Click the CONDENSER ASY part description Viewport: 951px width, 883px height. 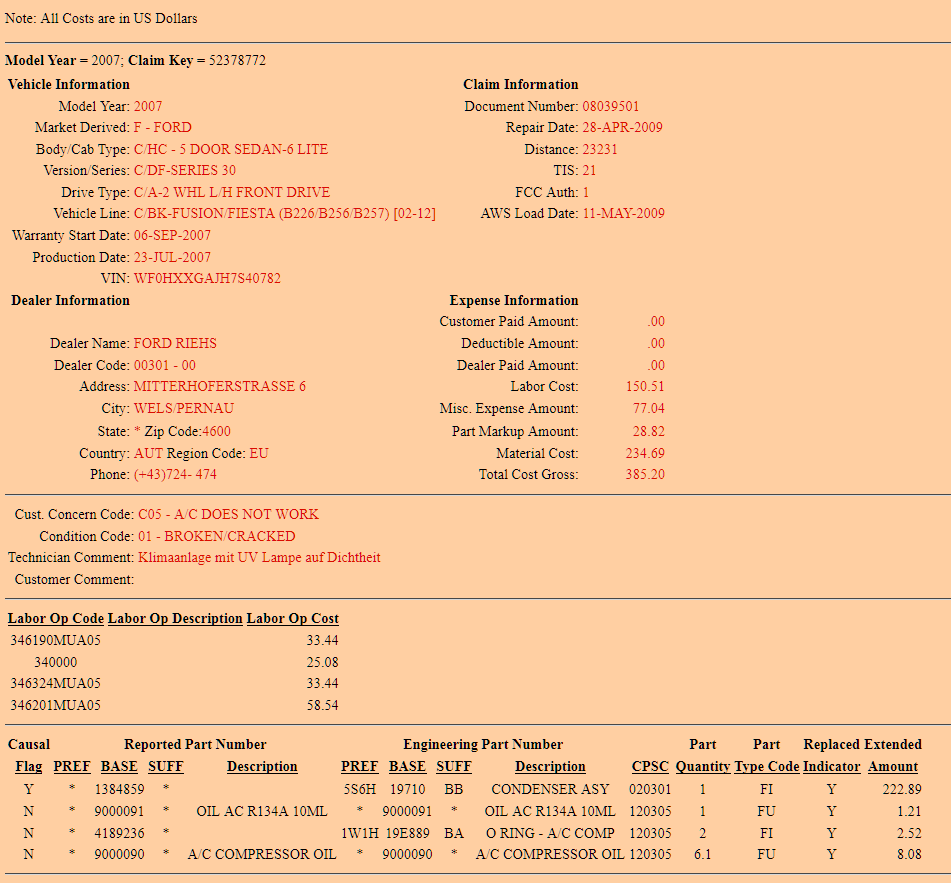(550, 789)
